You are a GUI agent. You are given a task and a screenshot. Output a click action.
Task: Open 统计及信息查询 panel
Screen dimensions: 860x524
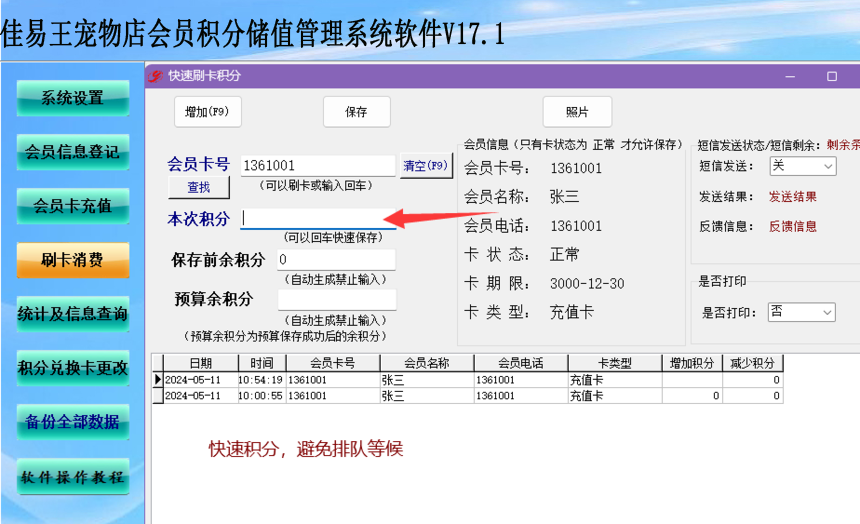coord(73,314)
